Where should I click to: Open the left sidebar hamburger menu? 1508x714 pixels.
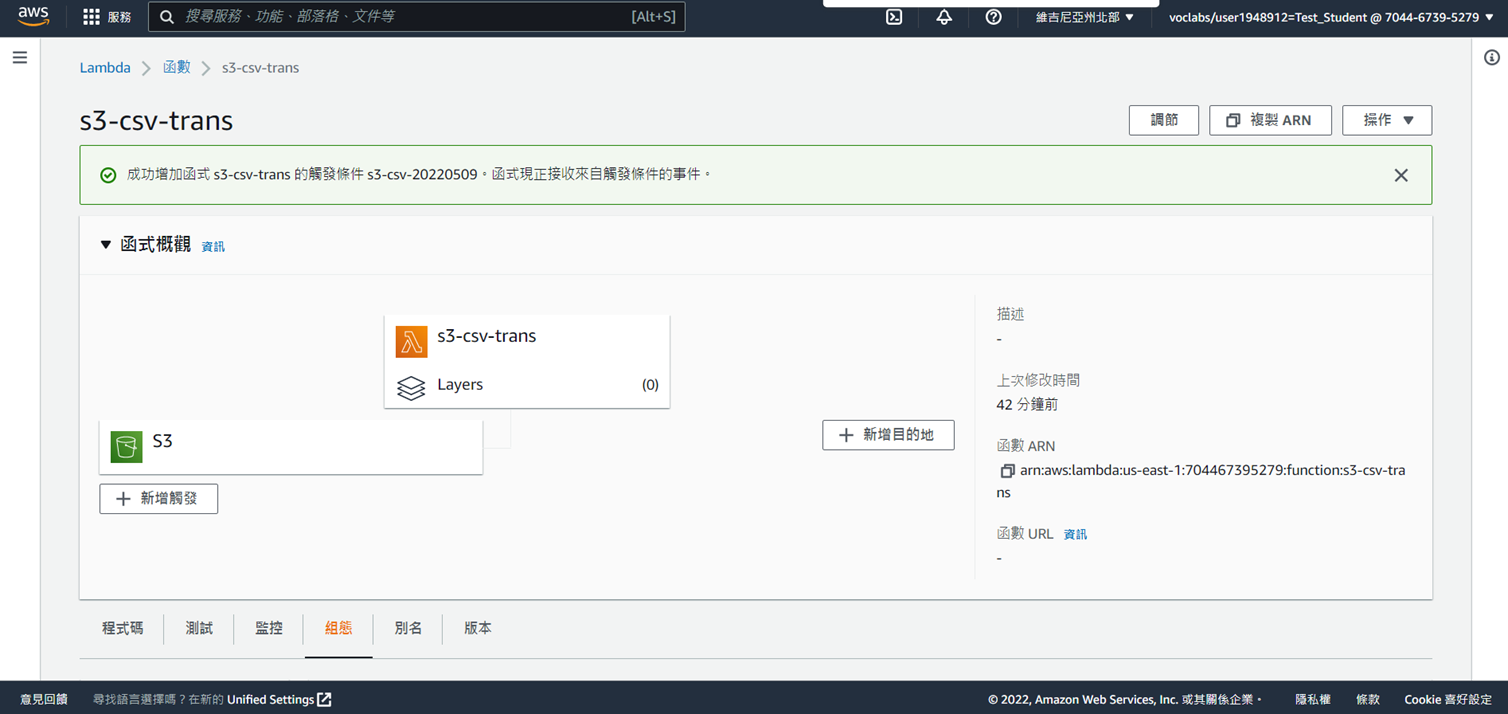[19, 57]
